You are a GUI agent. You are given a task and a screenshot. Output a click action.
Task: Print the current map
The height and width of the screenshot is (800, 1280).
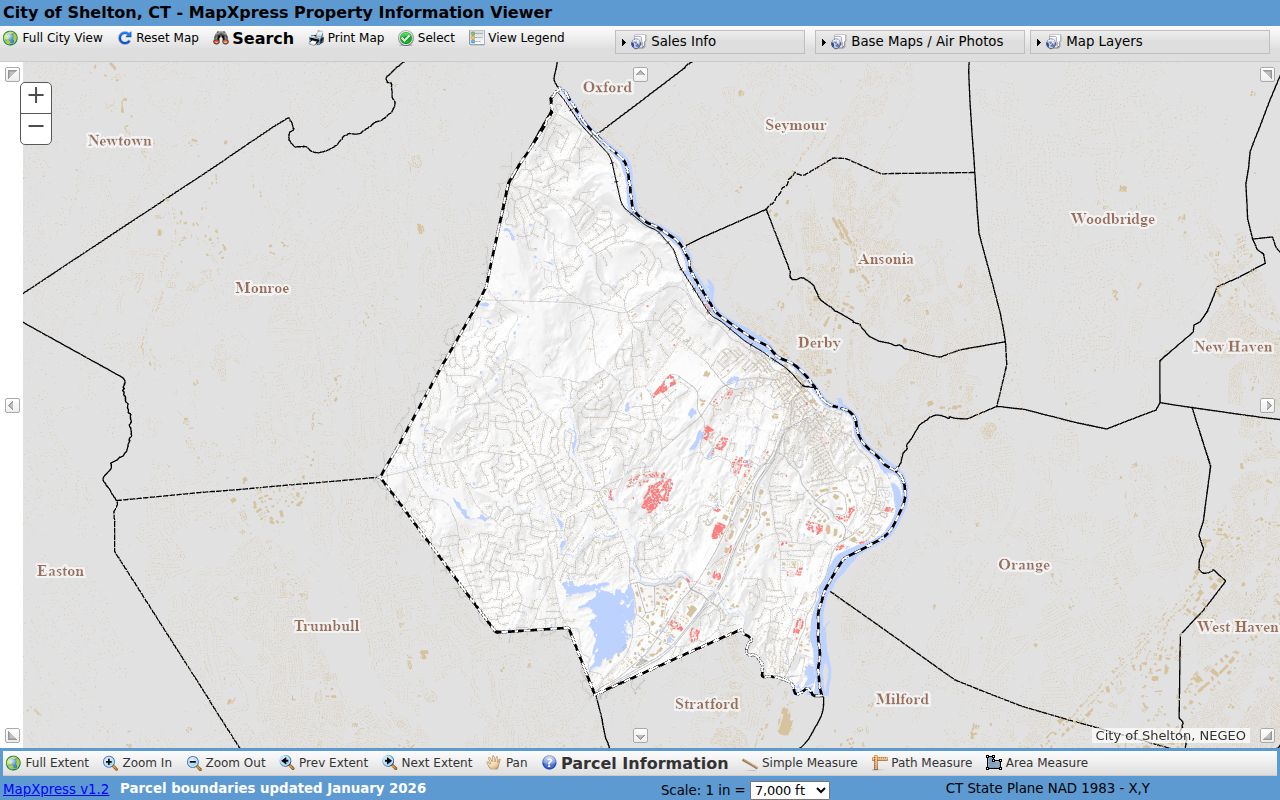tap(346, 38)
